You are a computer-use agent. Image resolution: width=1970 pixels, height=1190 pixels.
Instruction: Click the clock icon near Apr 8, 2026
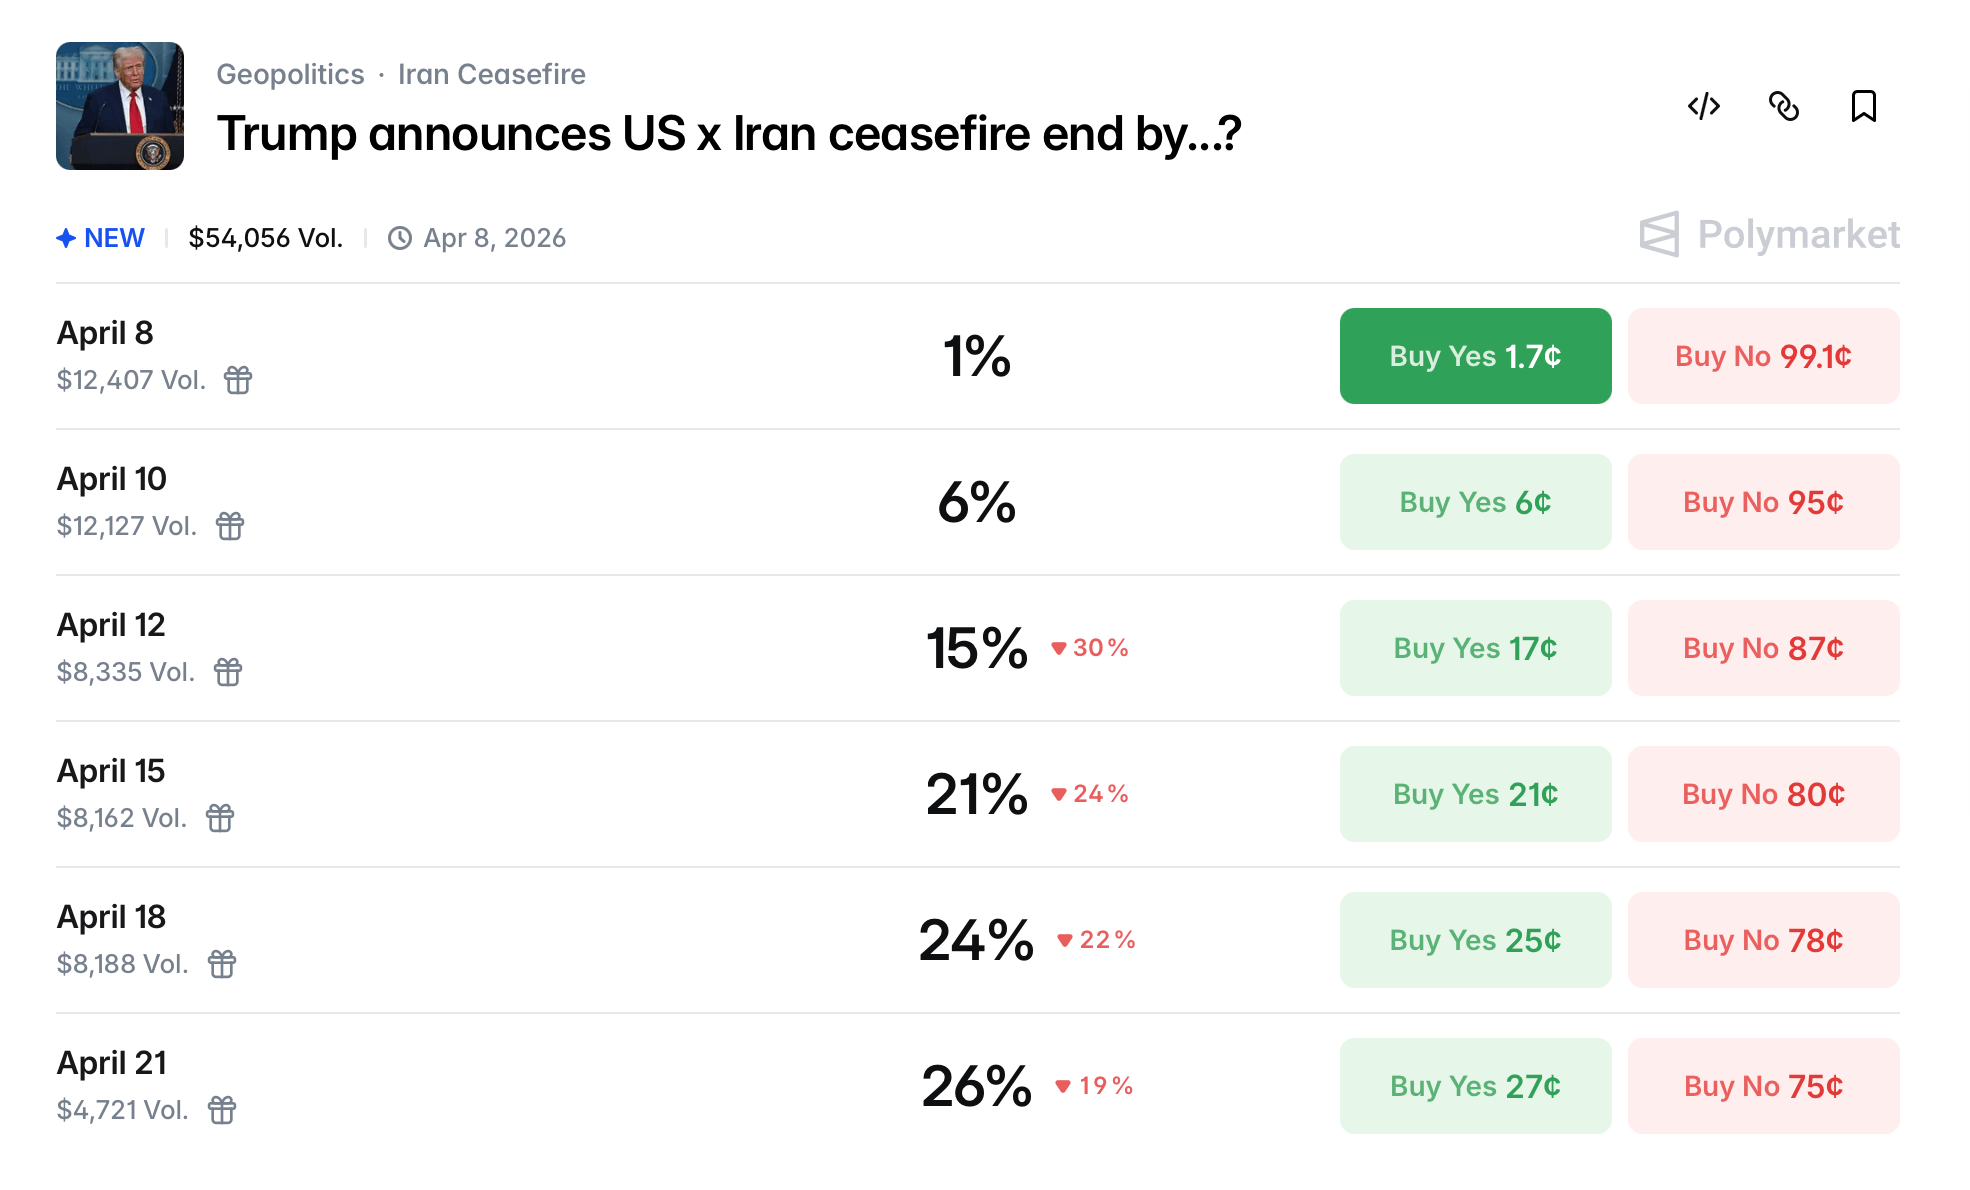[x=399, y=238]
